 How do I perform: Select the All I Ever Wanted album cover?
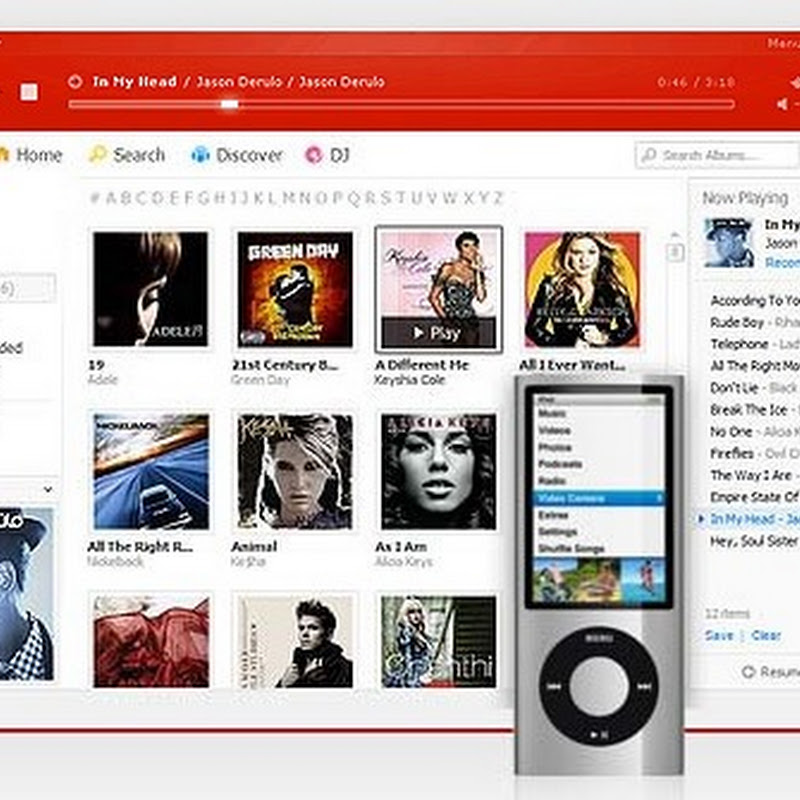582,289
